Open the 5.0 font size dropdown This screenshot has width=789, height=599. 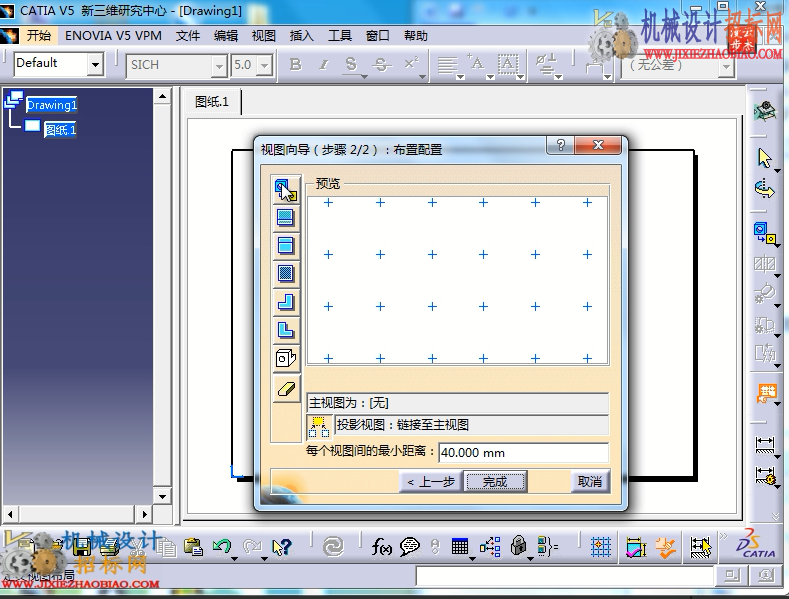265,65
